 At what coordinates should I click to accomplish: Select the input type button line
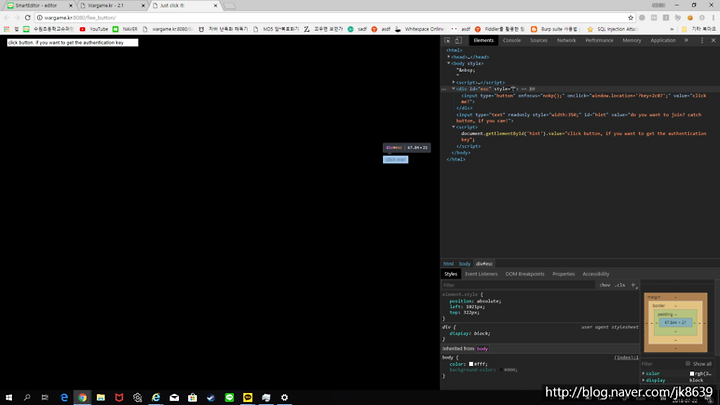click(584, 98)
